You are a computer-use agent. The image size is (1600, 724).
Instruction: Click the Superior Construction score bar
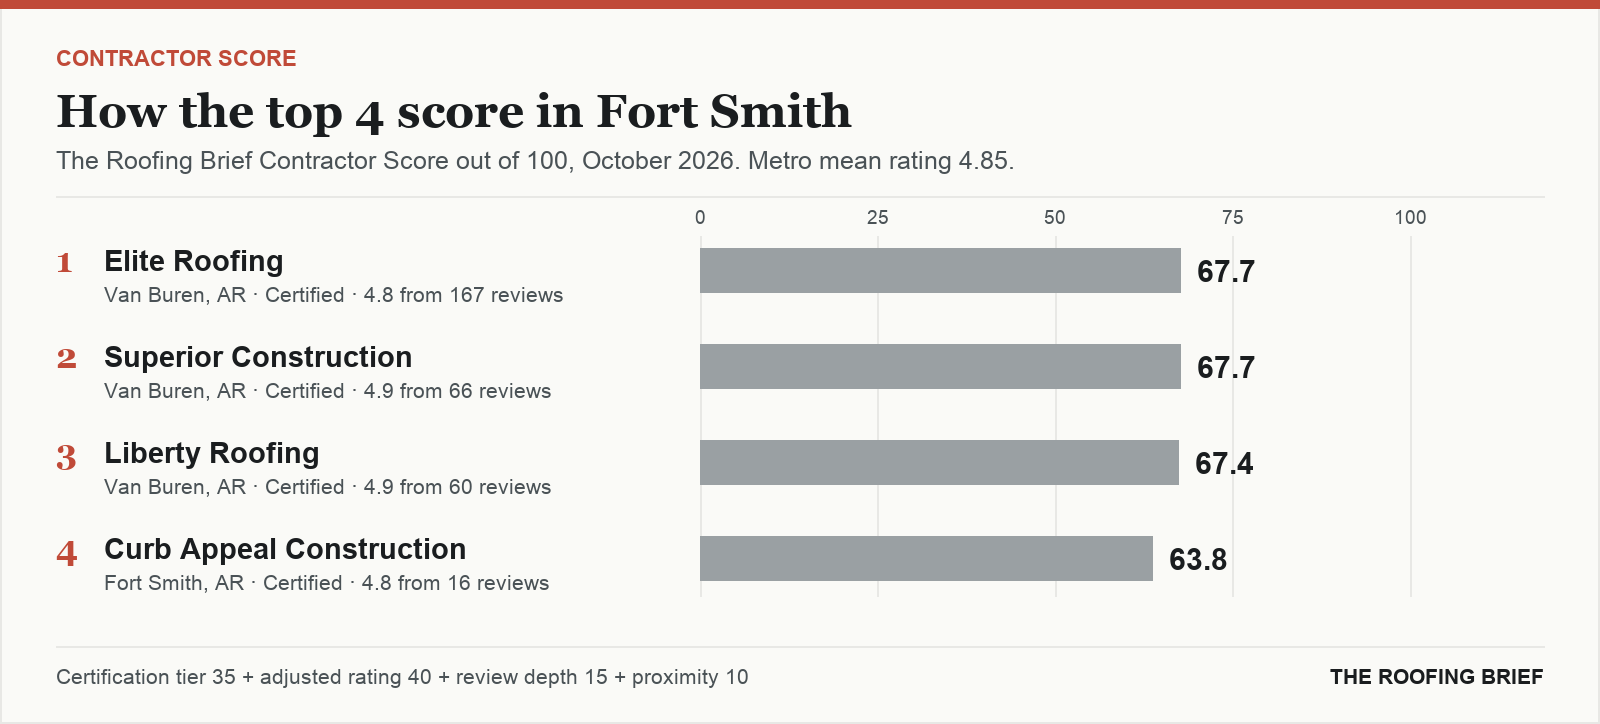[940, 367]
